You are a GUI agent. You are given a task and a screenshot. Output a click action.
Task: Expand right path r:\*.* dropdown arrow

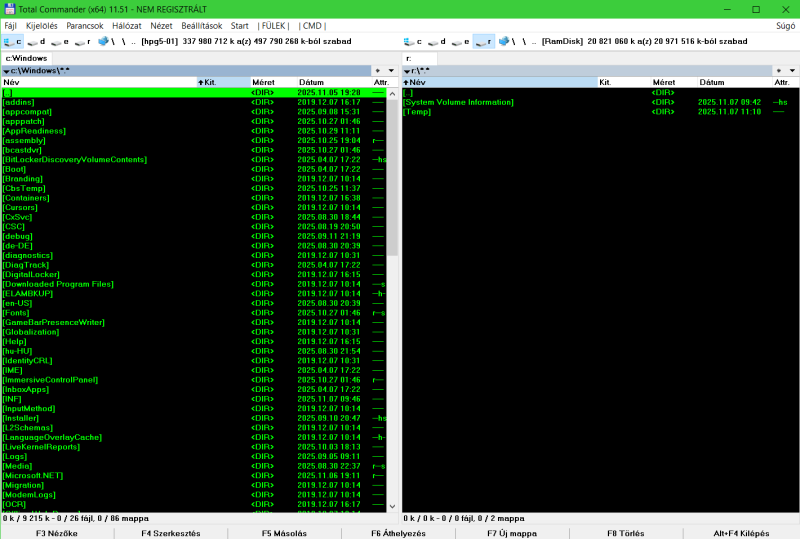407,71
